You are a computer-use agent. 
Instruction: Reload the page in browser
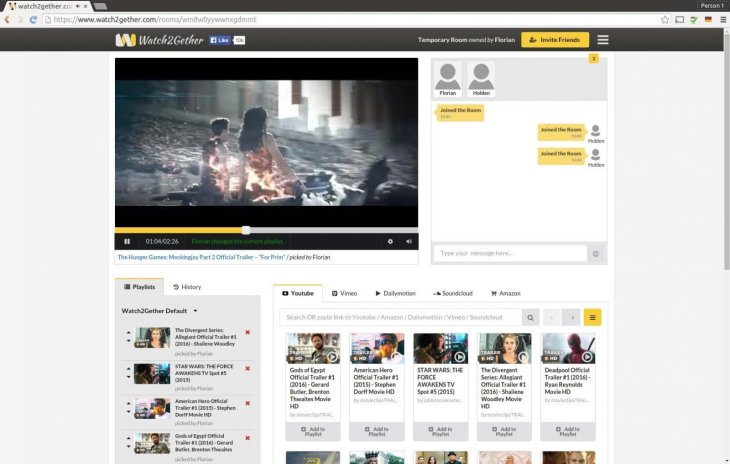click(x=33, y=20)
